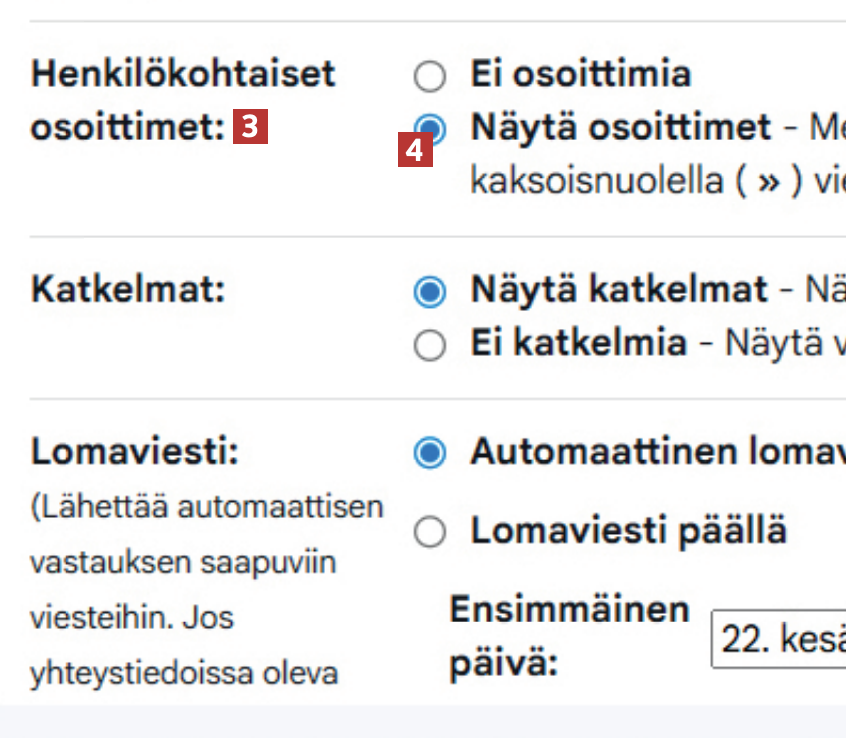Select the "Ei osoittimia" radio button
The width and height of the screenshot is (846, 738).
pyautogui.click(x=430, y=75)
